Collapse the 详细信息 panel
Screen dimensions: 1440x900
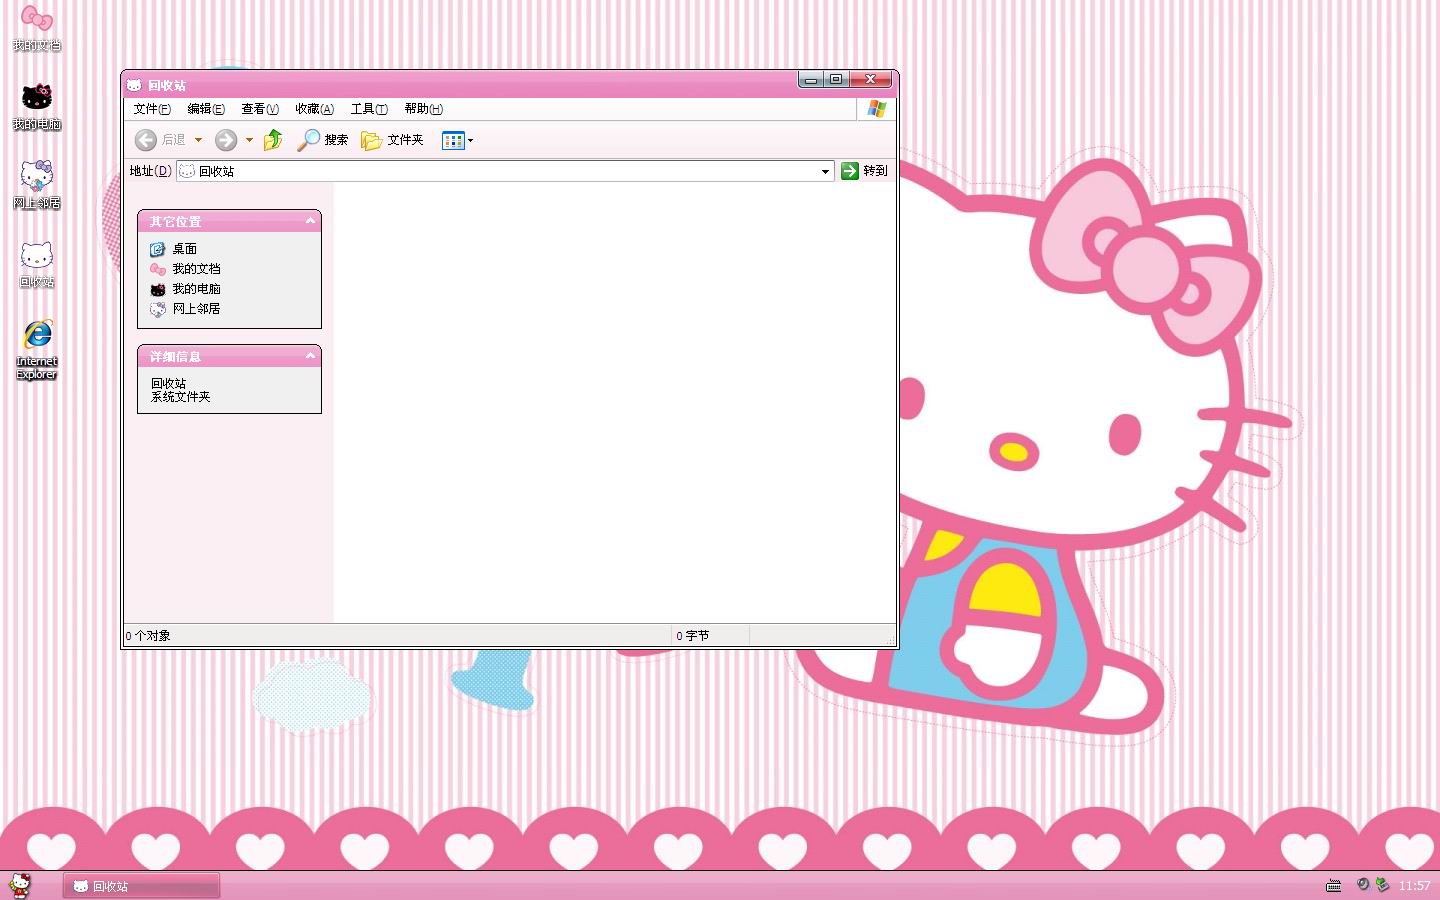click(310, 356)
